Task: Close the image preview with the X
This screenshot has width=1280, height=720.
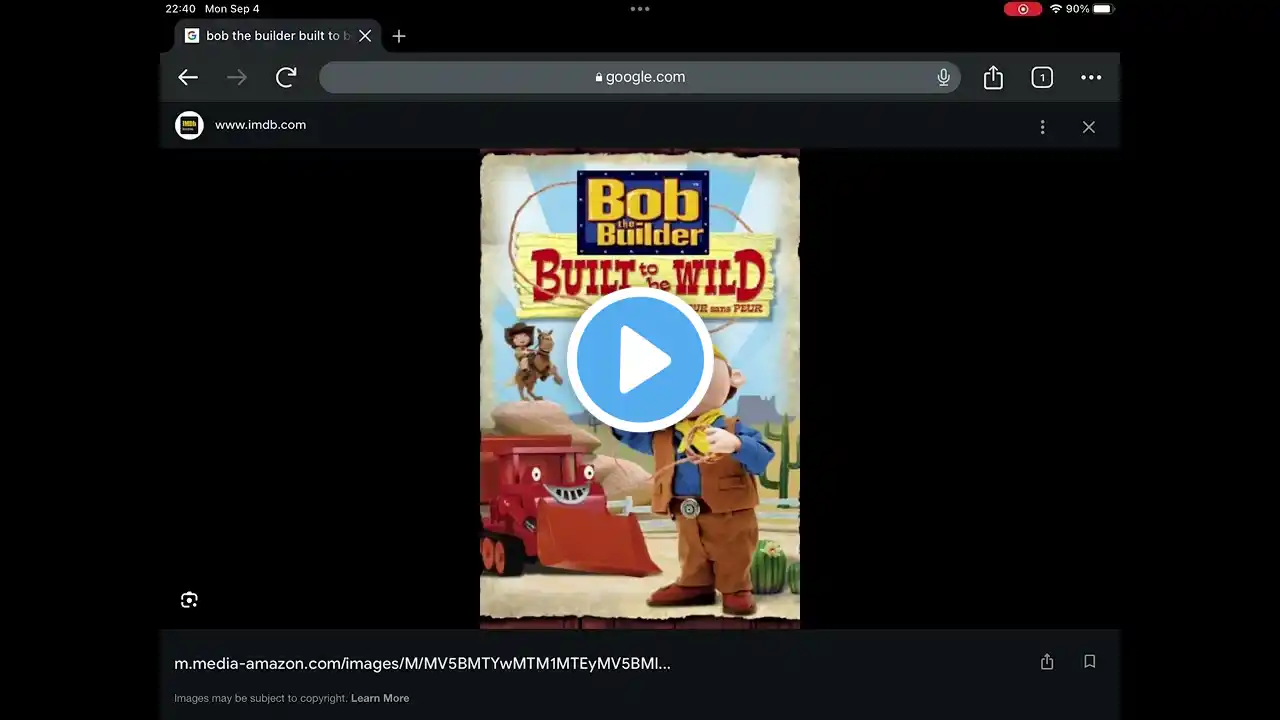Action: point(1089,127)
